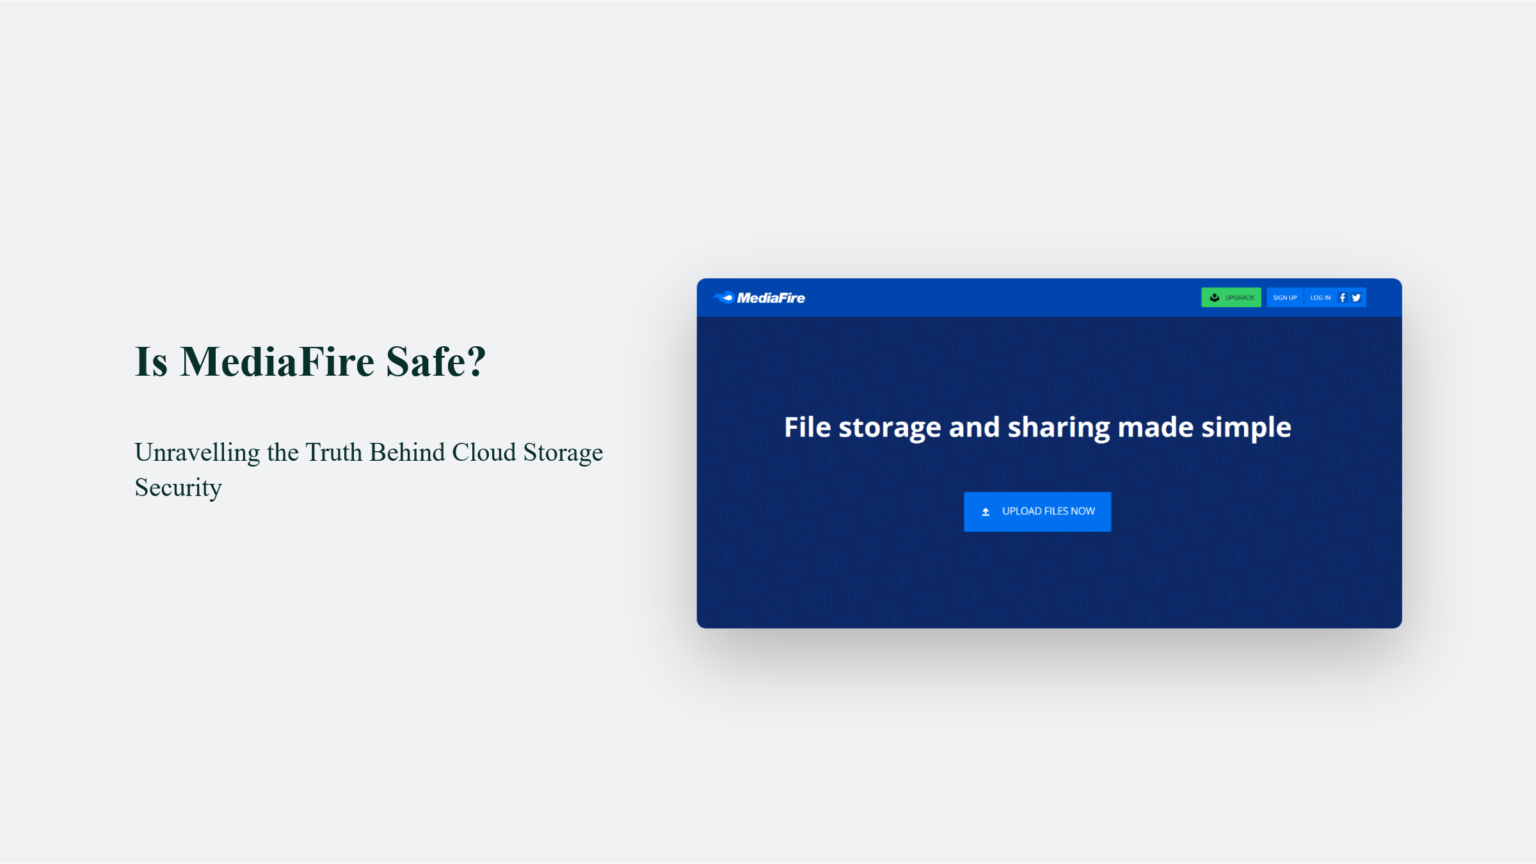This screenshot has height=864, width=1536.
Task: Select the MediaFire wordmark in the navbar
Action: point(772,297)
